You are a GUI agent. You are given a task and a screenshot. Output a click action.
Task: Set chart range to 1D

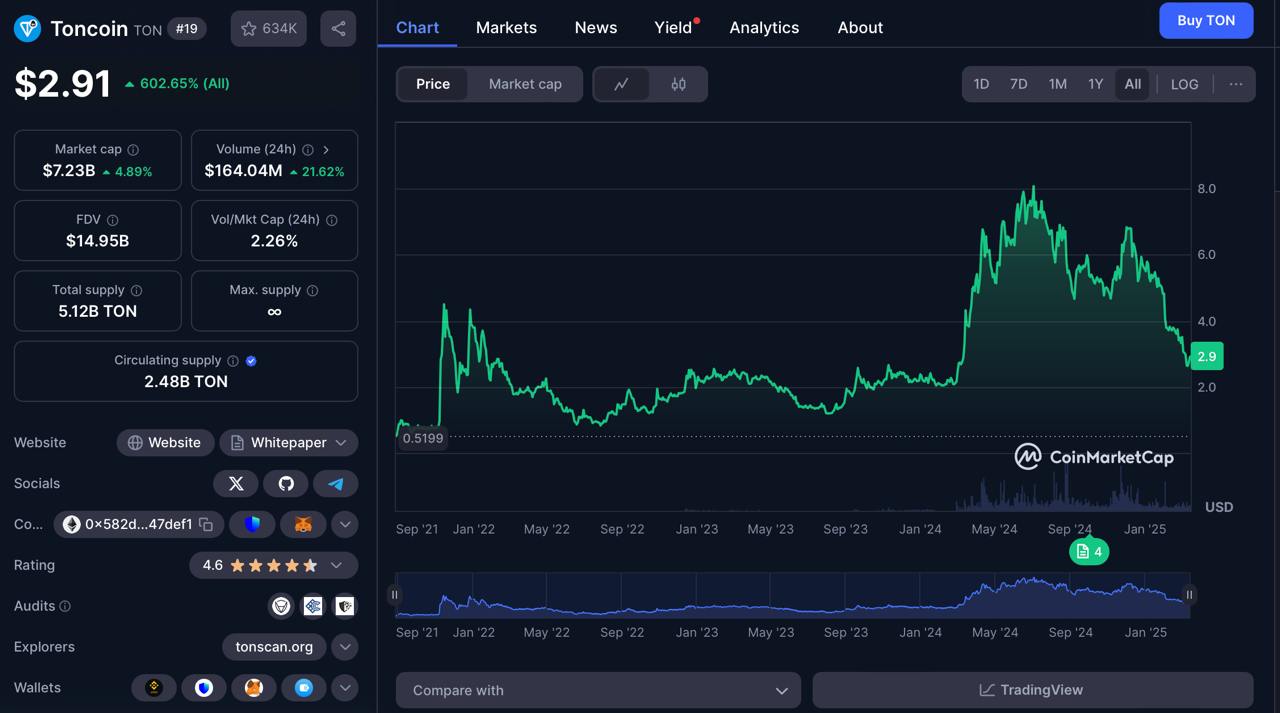tap(981, 84)
